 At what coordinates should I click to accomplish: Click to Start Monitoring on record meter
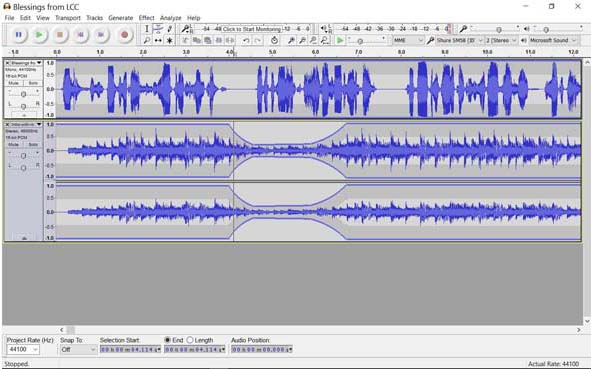252,29
